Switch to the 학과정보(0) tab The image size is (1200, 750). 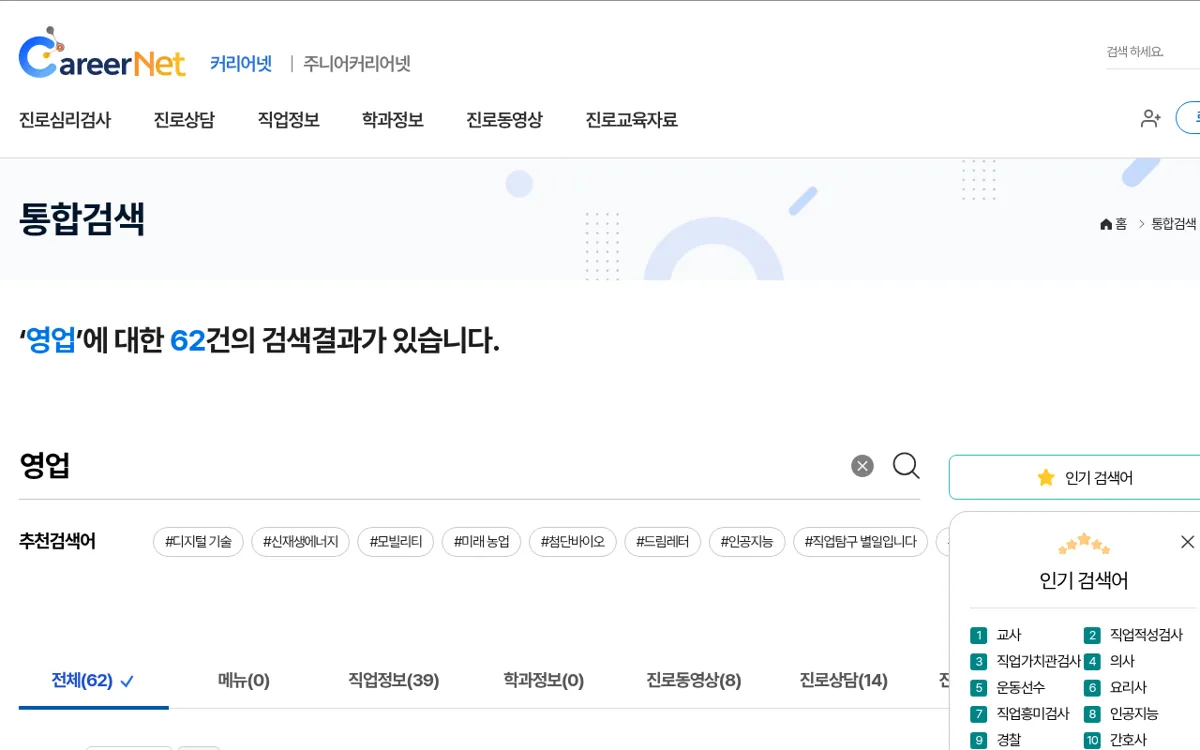(544, 681)
